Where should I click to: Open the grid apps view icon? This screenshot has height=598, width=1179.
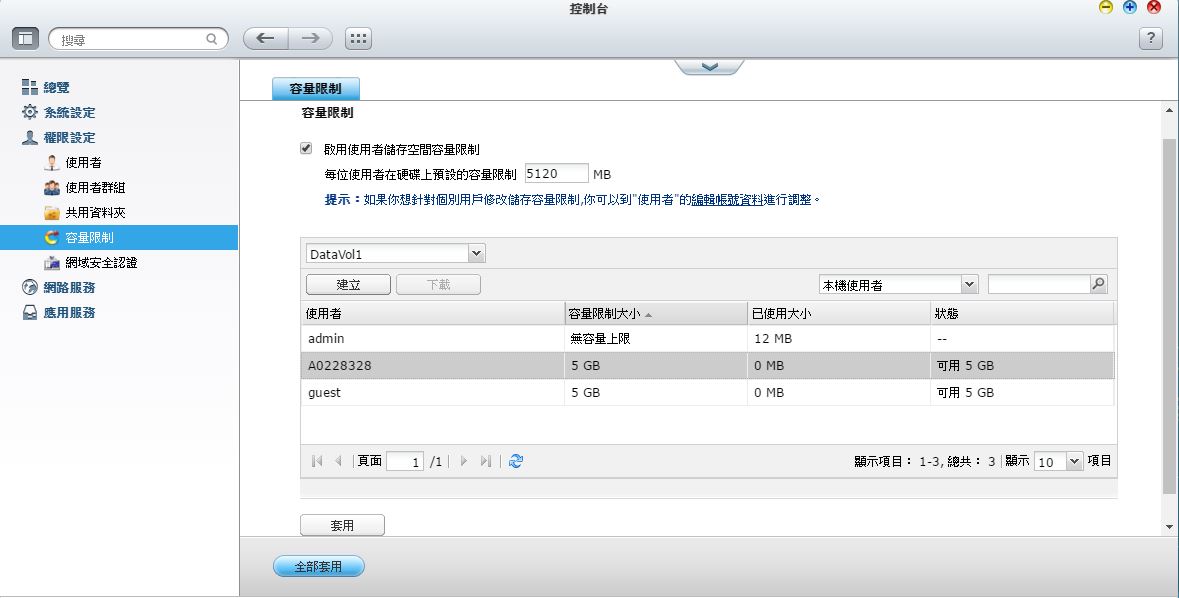tap(358, 39)
